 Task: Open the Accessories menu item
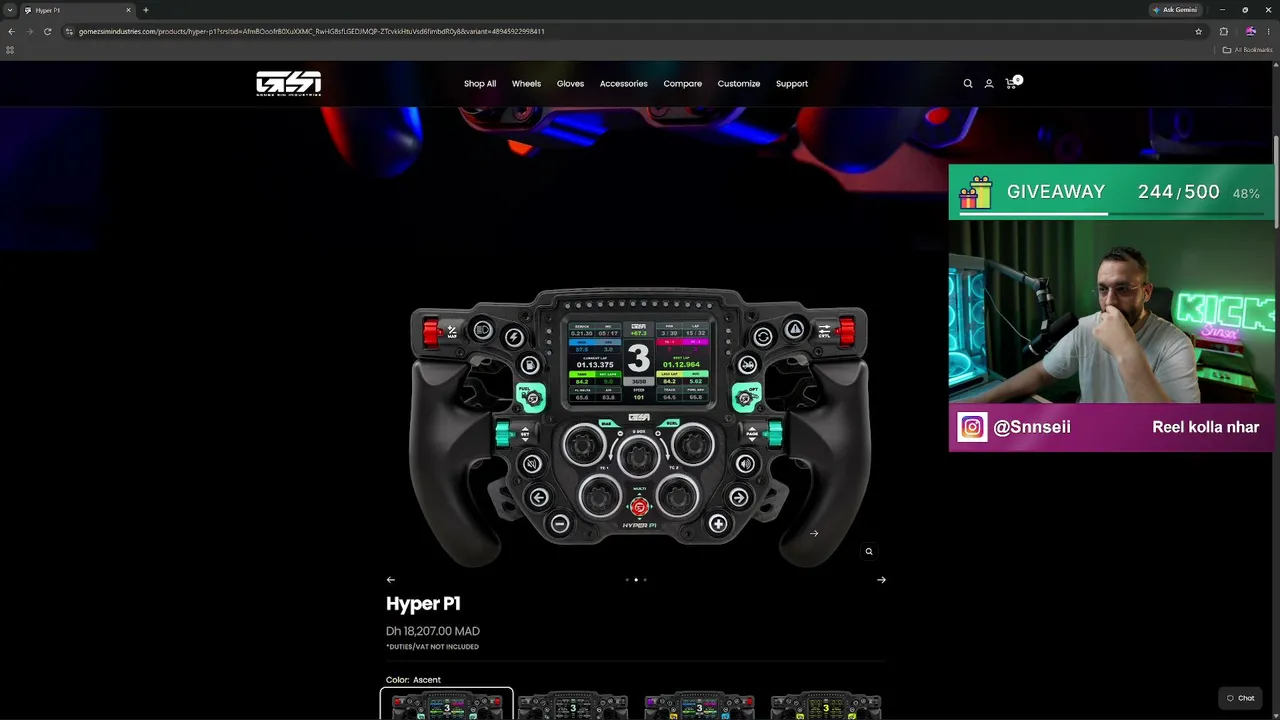[624, 84]
